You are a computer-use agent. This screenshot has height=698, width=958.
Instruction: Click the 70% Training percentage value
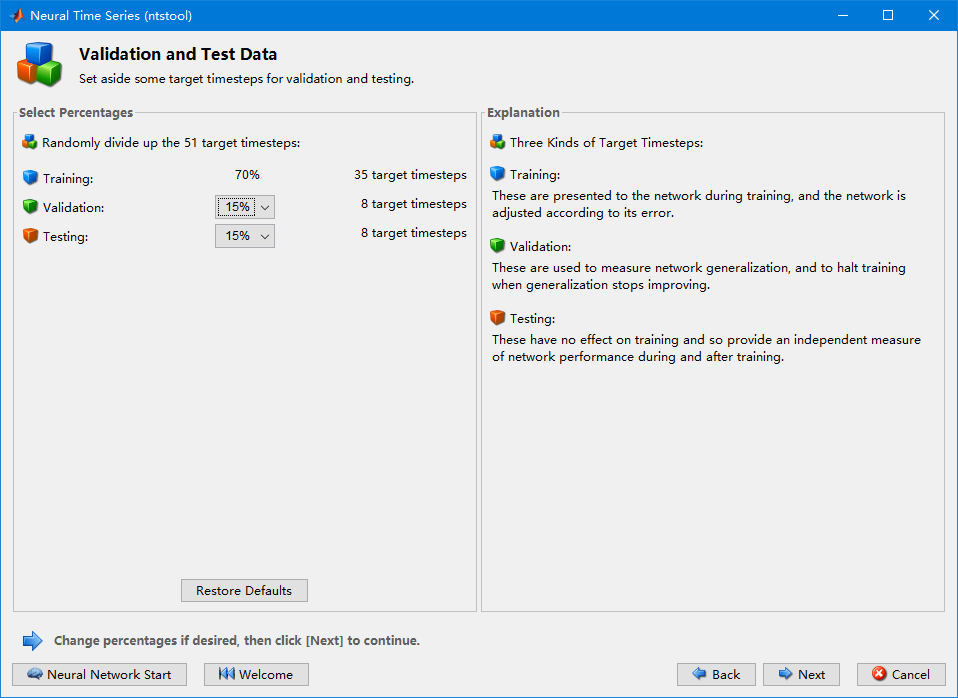(247, 175)
